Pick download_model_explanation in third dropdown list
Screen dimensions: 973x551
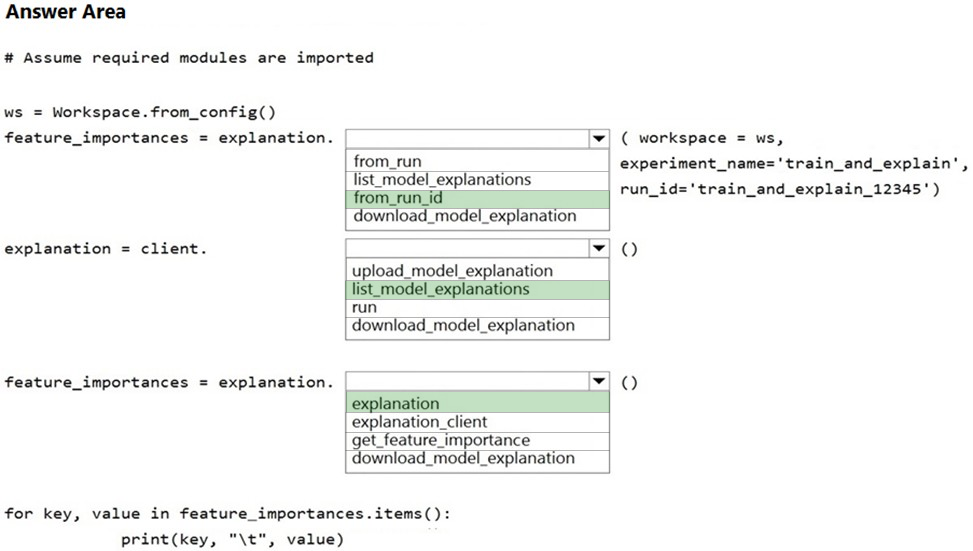(x=477, y=459)
